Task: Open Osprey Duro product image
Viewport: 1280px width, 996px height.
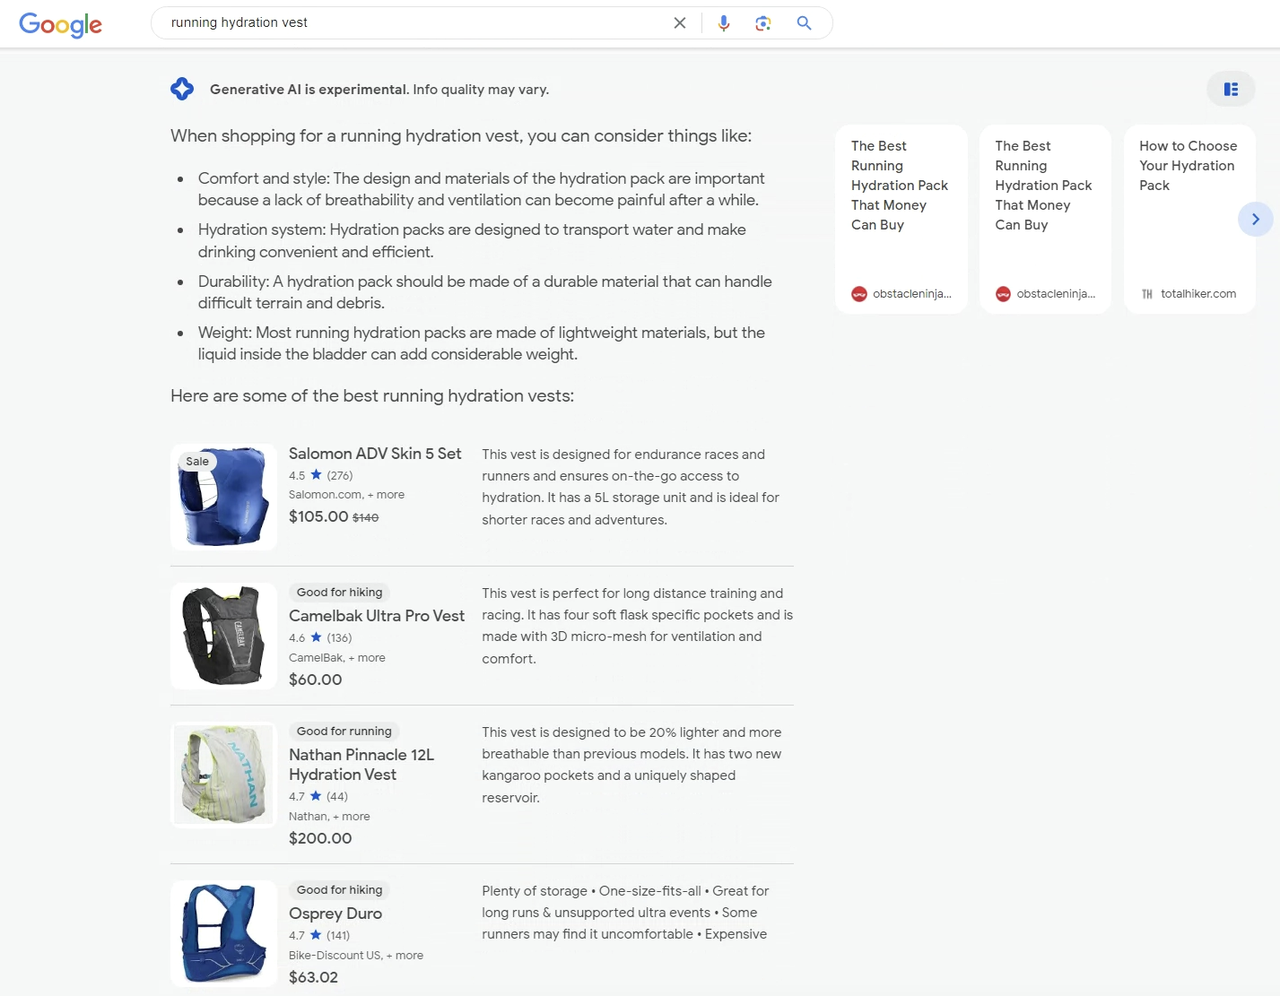Action: [x=223, y=933]
